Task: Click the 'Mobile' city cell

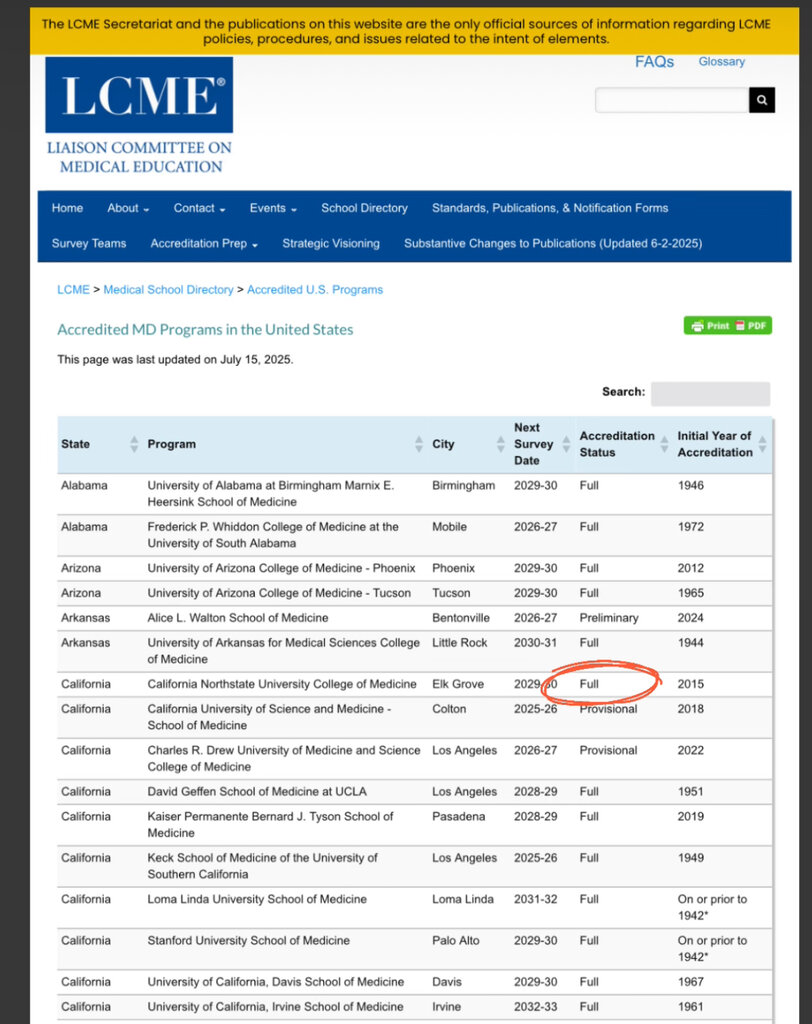Action: pyautogui.click(x=449, y=527)
